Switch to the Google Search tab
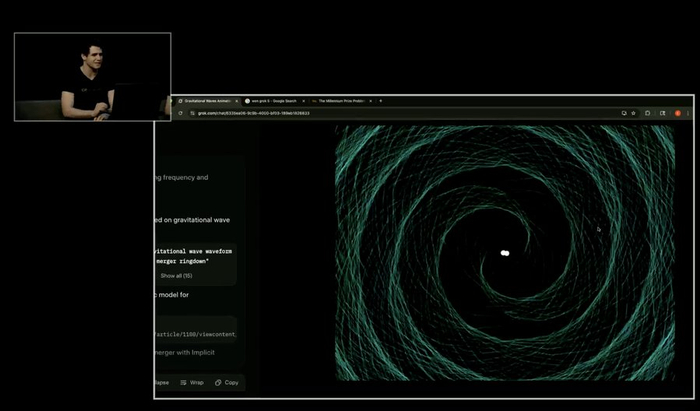 coord(271,101)
